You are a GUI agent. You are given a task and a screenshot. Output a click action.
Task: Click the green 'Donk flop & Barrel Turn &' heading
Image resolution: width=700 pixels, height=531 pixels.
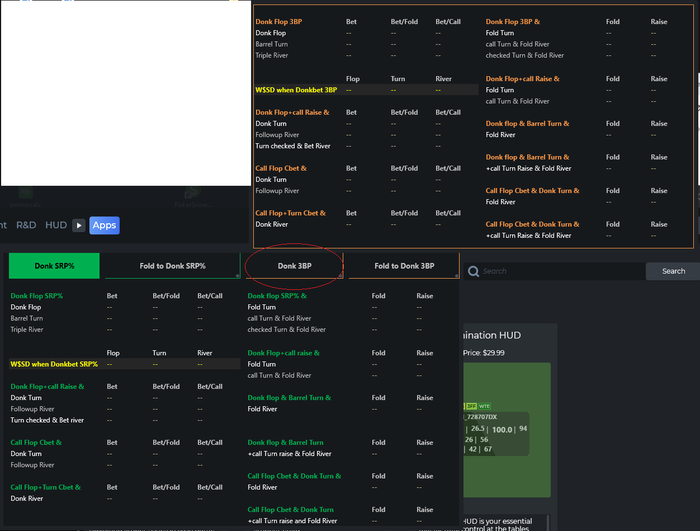pos(289,397)
